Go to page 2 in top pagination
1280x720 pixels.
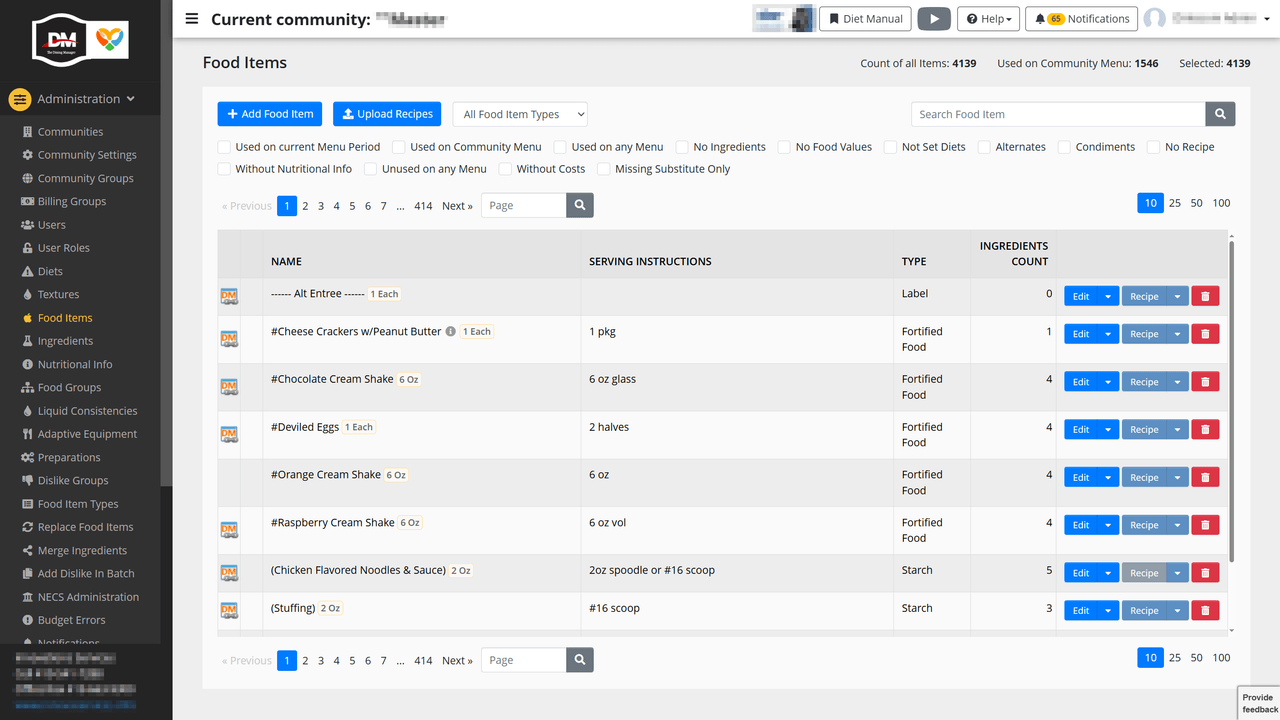tap(305, 206)
